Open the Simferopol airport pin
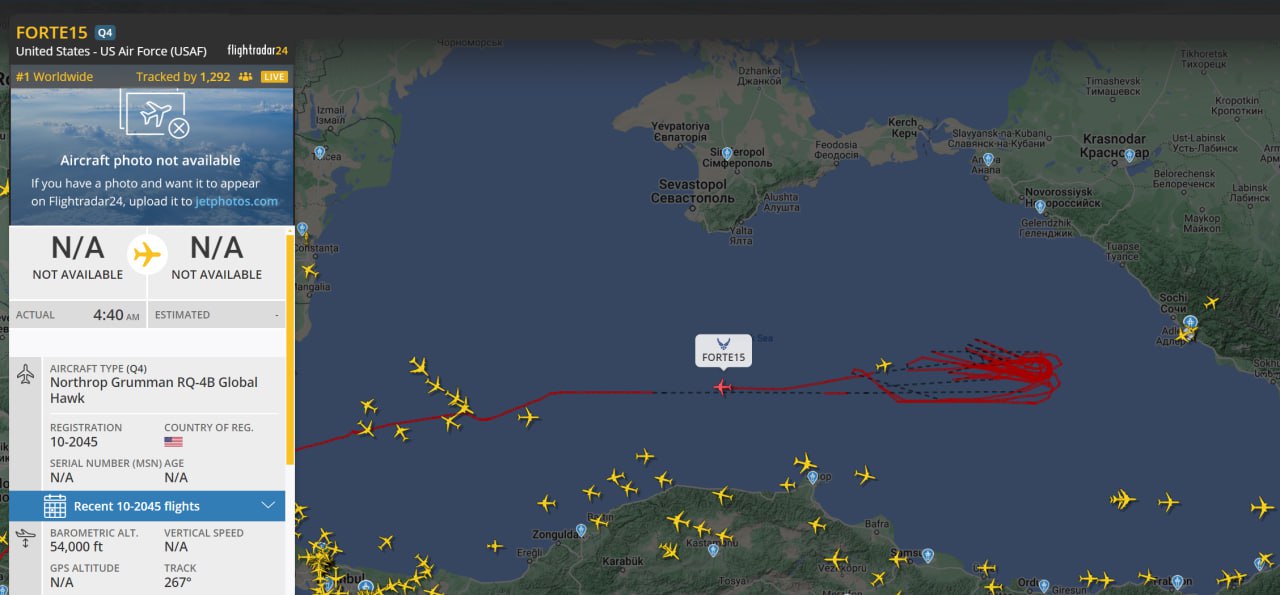Image resolution: width=1280 pixels, height=595 pixels. 727,153
